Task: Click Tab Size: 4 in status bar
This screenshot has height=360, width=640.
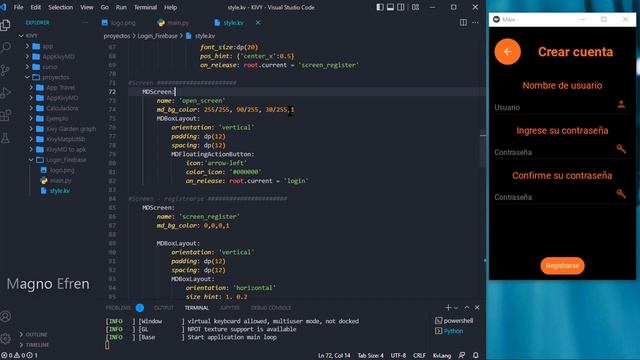Action: click(x=370, y=356)
